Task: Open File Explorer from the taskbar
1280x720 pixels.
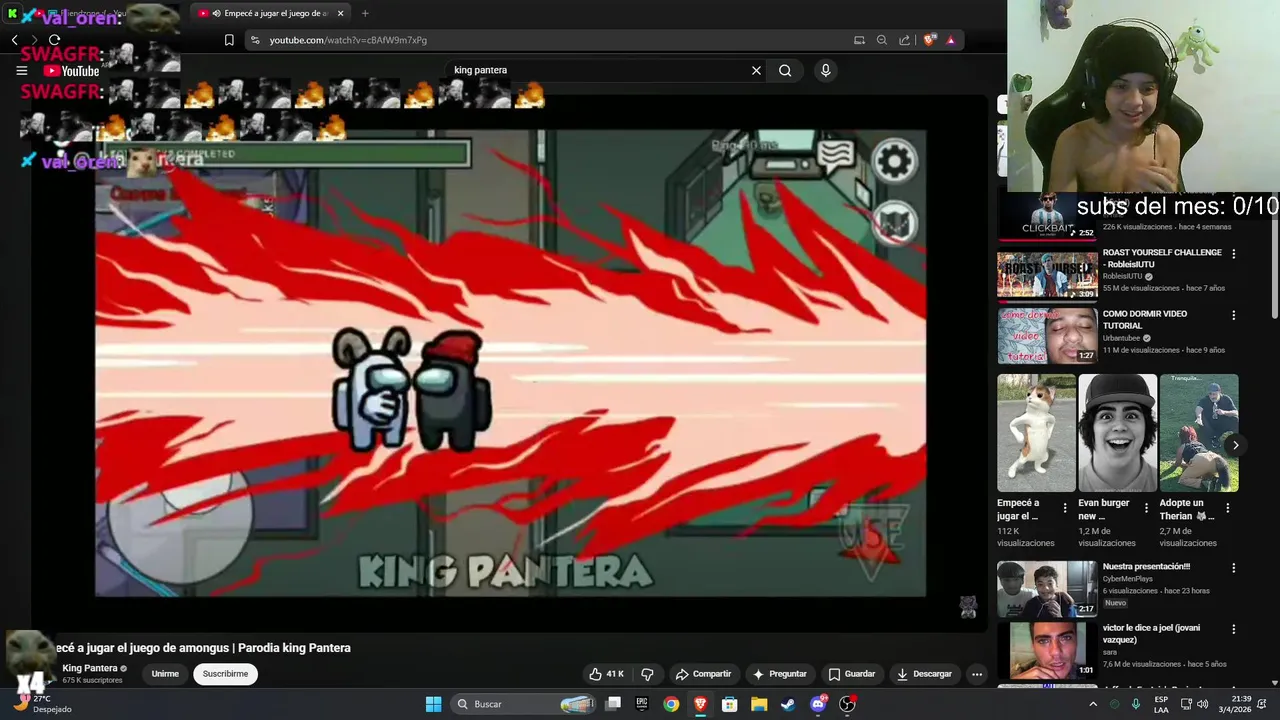Action: tap(759, 704)
